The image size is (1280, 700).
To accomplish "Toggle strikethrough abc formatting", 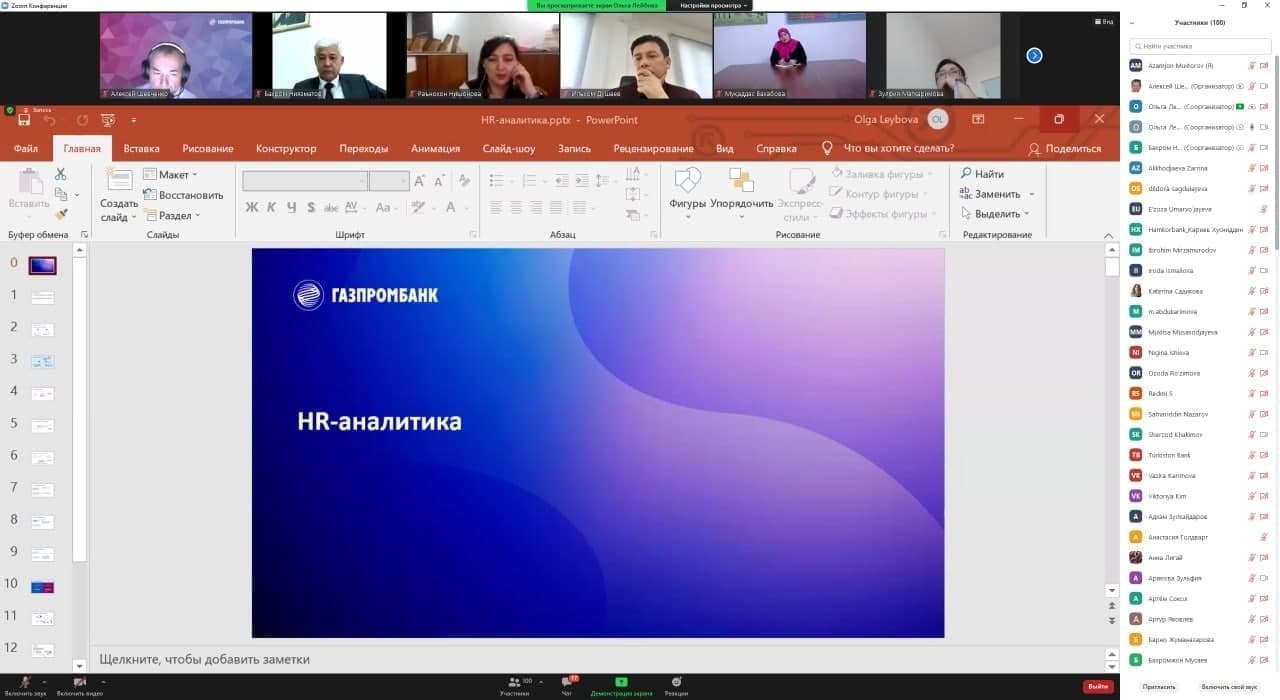I will click(x=330, y=208).
